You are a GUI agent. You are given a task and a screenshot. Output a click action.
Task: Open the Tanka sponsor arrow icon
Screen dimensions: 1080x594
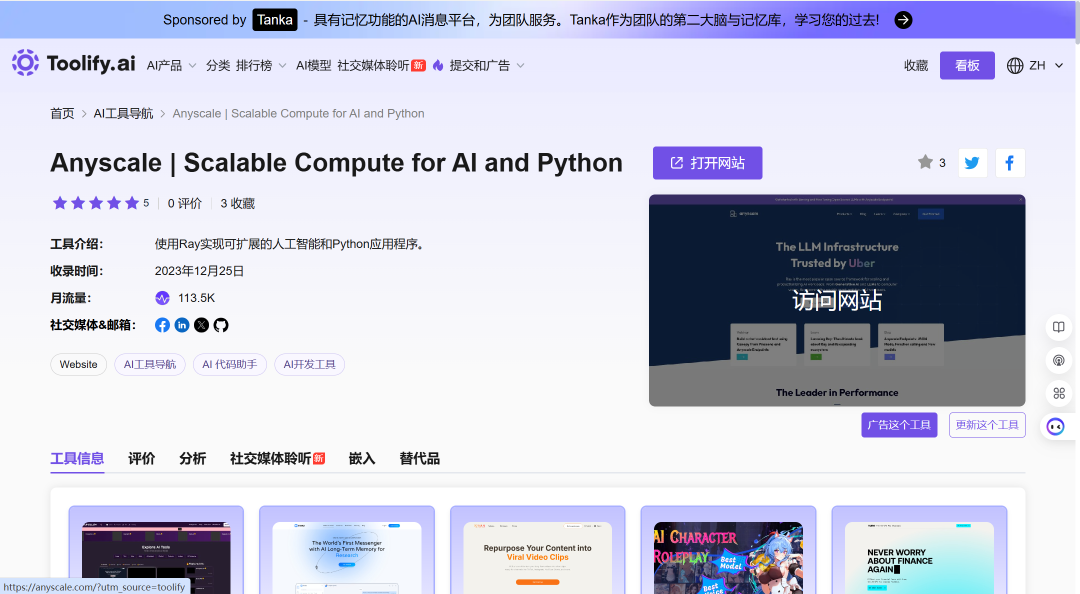tap(903, 20)
